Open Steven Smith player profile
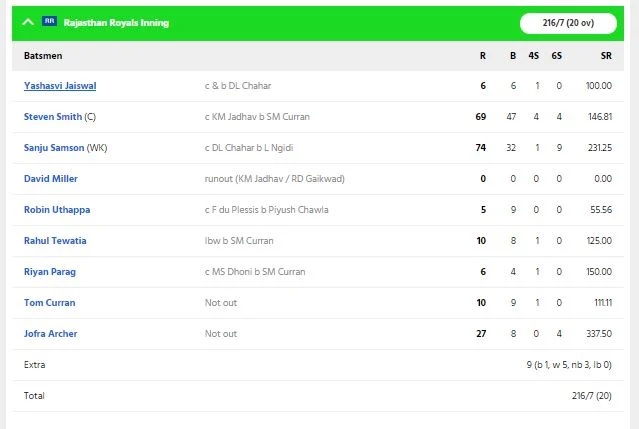Viewport: 639px width, 429px height. [53, 117]
